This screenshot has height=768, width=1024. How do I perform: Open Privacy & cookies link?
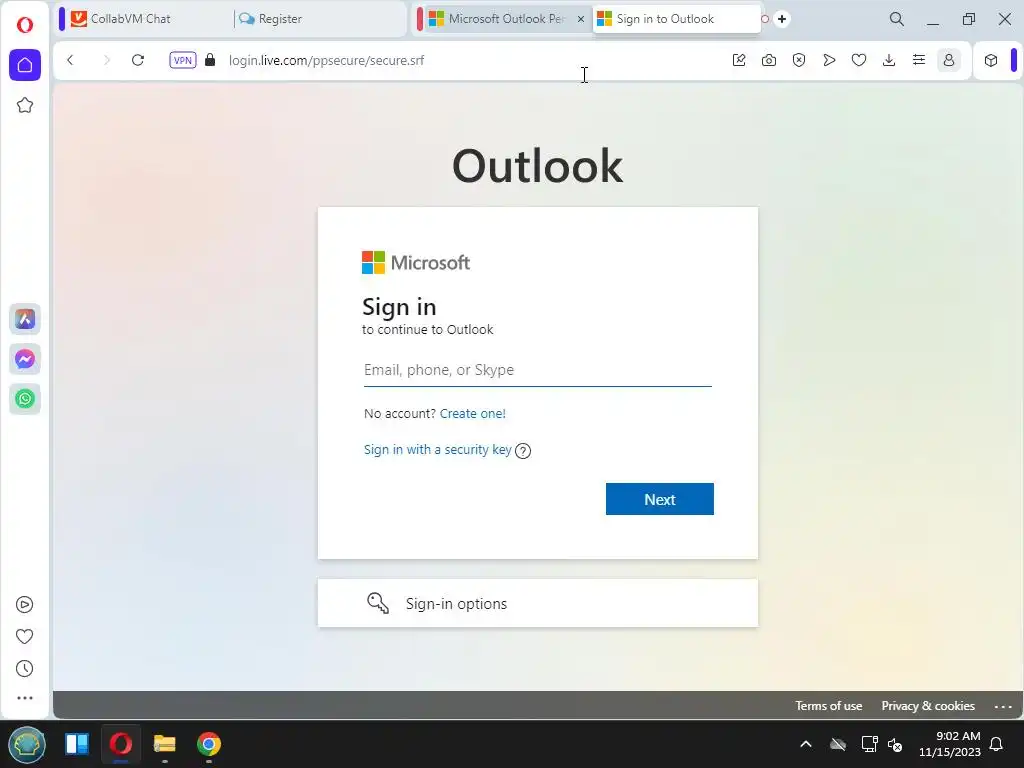(928, 705)
